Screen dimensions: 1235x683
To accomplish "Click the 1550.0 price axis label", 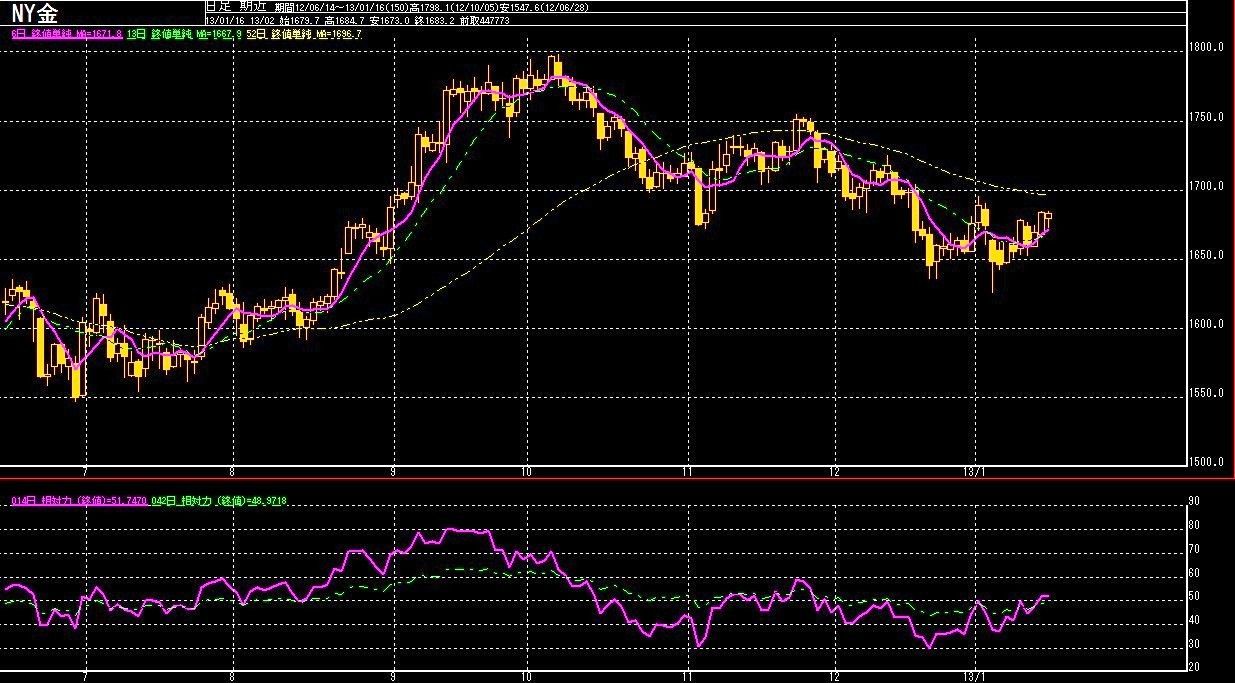I will (x=1208, y=393).
